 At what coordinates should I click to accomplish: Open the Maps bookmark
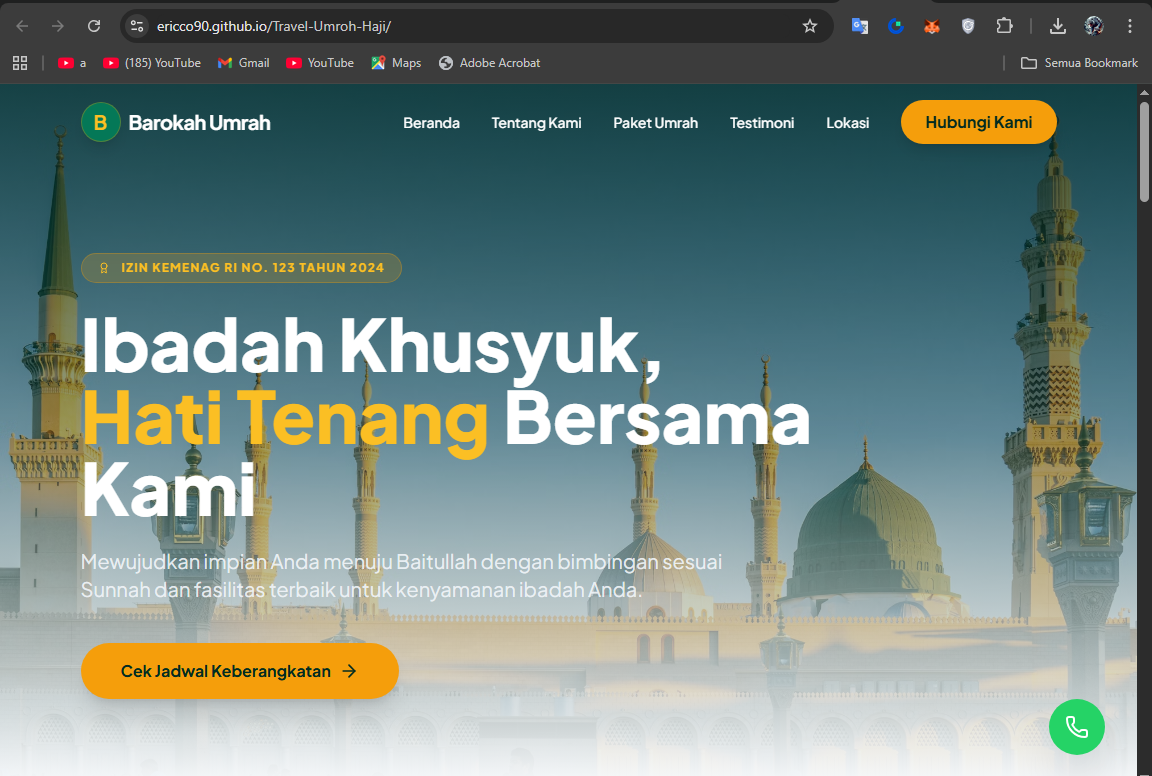click(x=395, y=62)
